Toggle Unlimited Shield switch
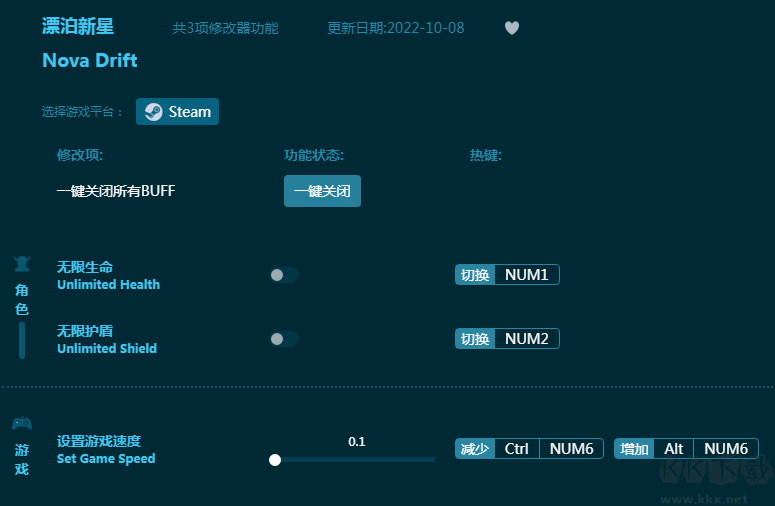775x506 pixels. point(284,339)
